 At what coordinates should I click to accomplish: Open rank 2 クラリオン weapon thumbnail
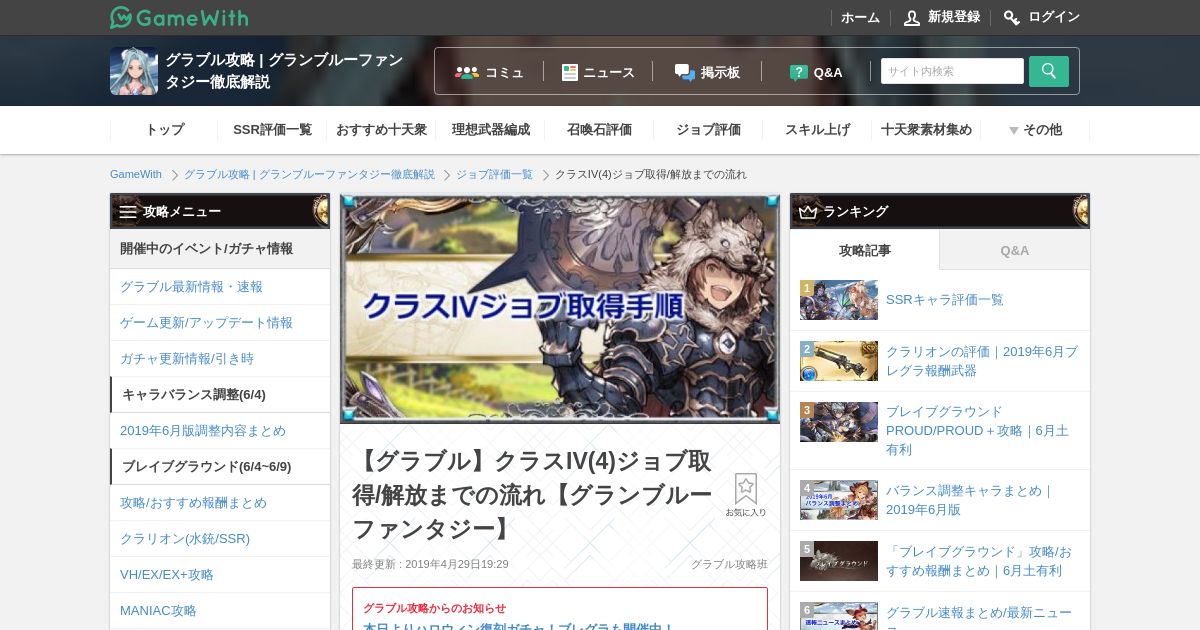pos(839,361)
